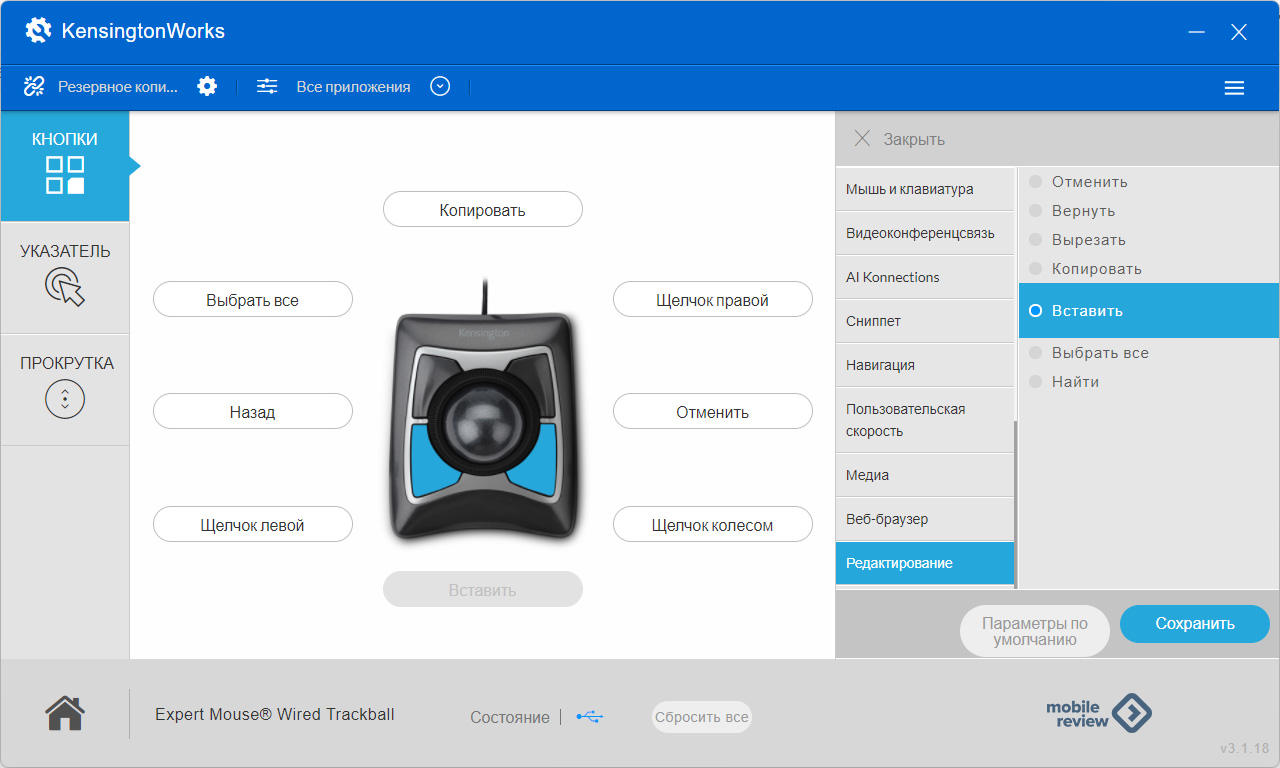Select AI Konnections category
Image resolution: width=1280 pixels, height=768 pixels.
(925, 277)
